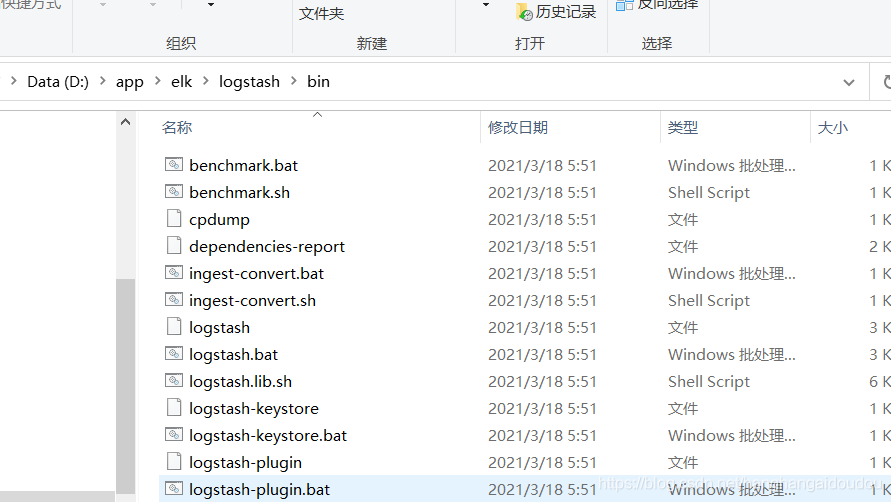This screenshot has width=891, height=502.
Task: Expand the chevron after app breadcrumb
Action: pyautogui.click(x=157, y=81)
